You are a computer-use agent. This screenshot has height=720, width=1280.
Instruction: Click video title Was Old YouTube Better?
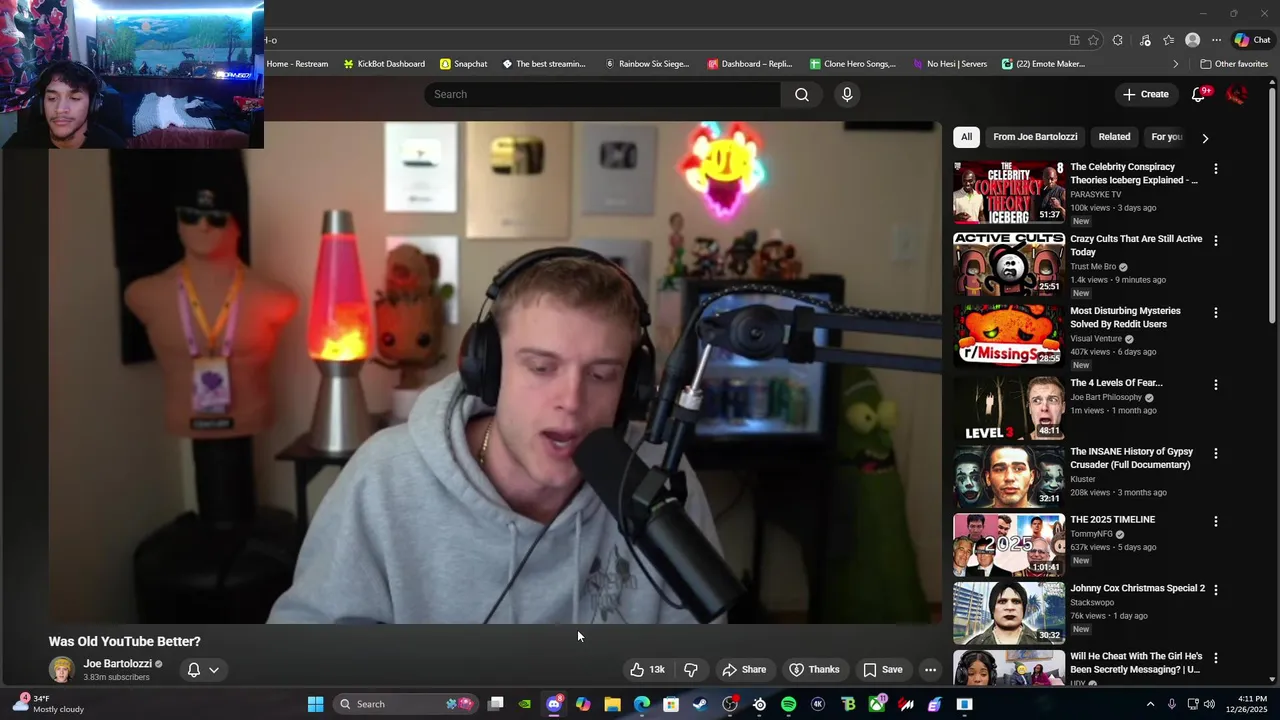tap(125, 642)
